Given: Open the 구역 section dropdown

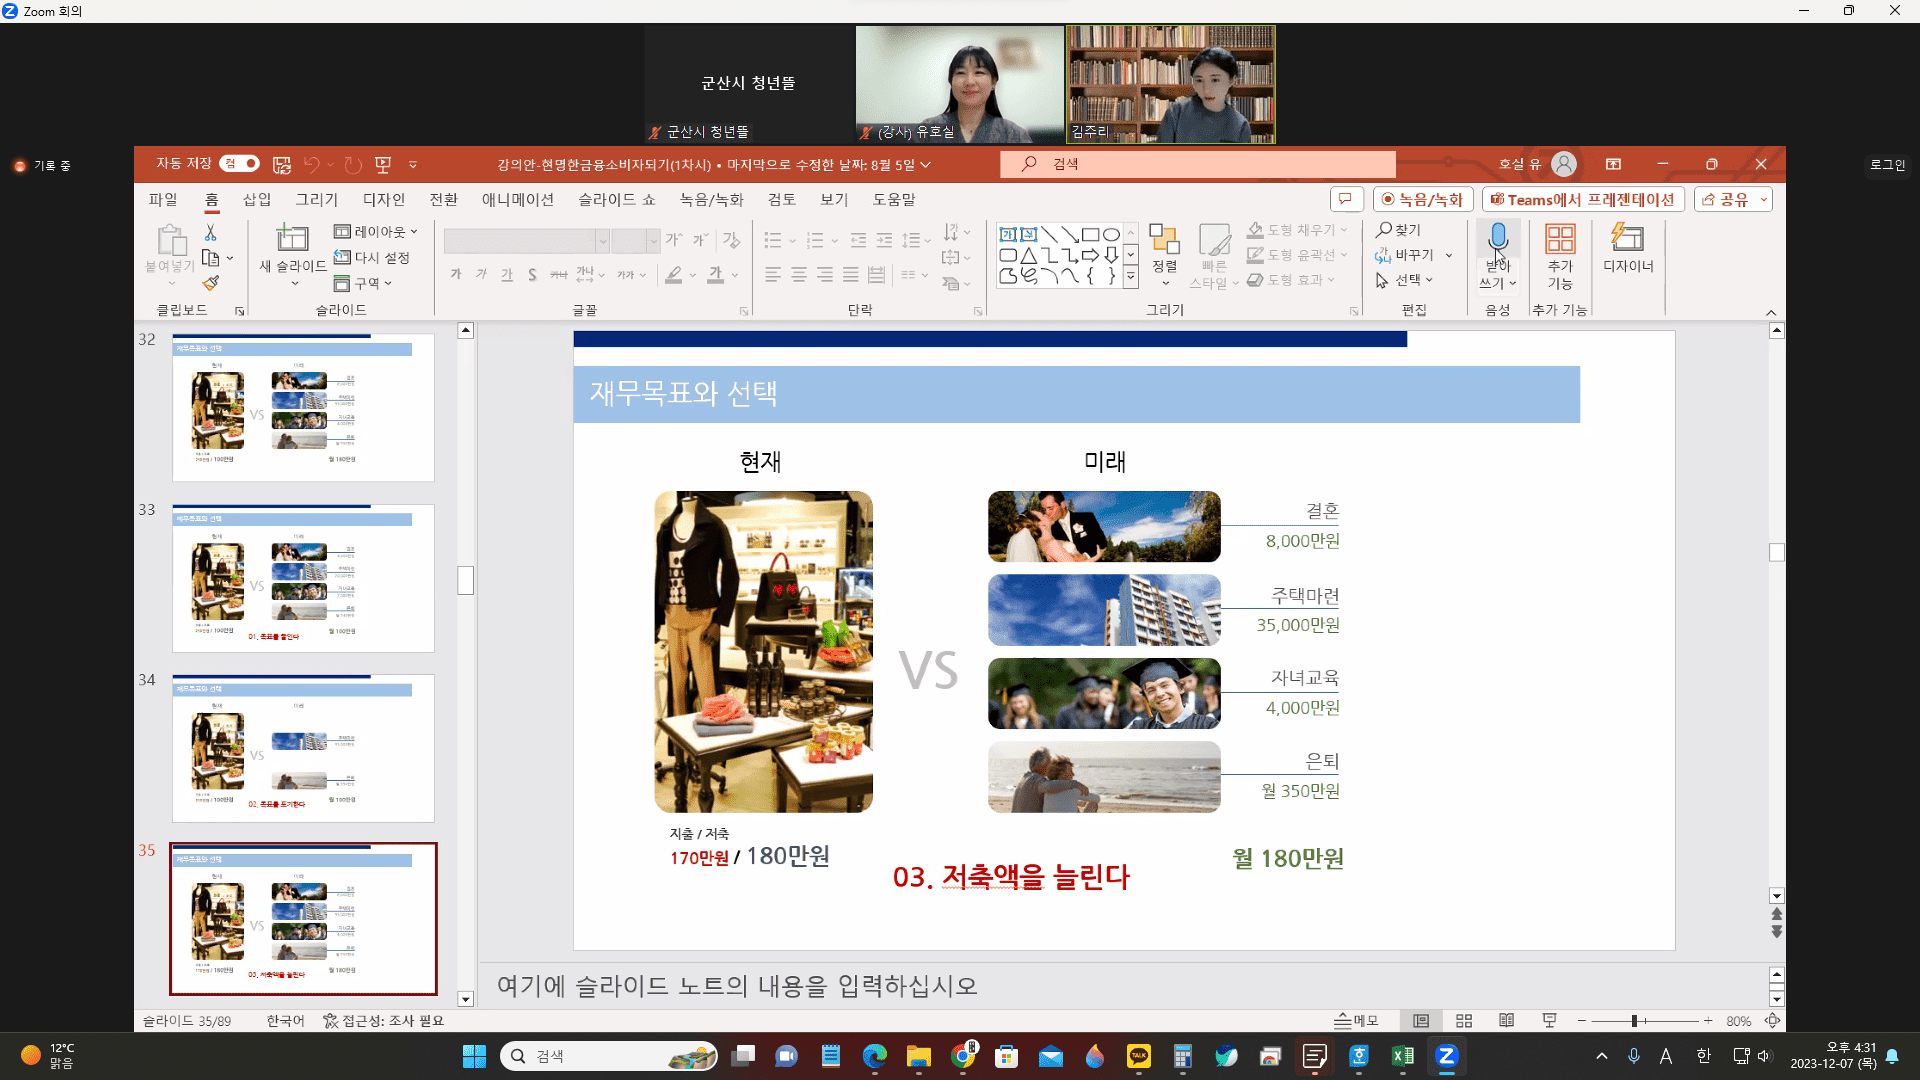Looking at the screenshot, I should pos(363,283).
